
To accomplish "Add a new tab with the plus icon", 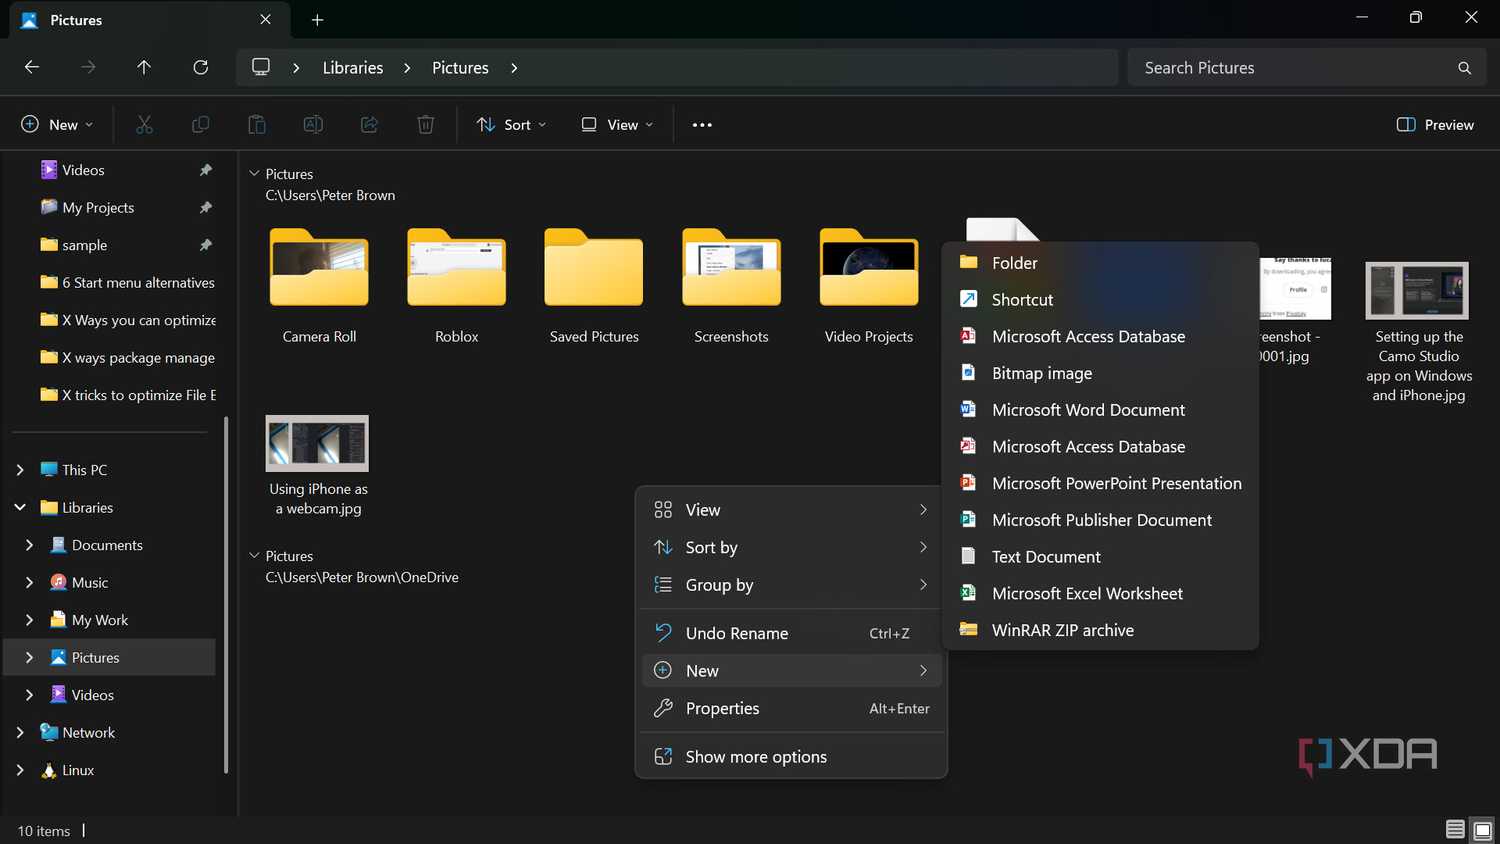I will [x=317, y=20].
